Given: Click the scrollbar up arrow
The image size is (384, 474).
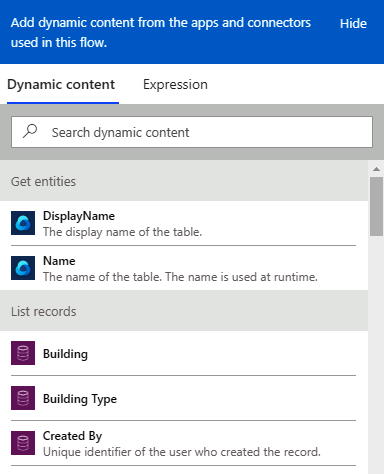Looking at the screenshot, I should click(x=376, y=169).
